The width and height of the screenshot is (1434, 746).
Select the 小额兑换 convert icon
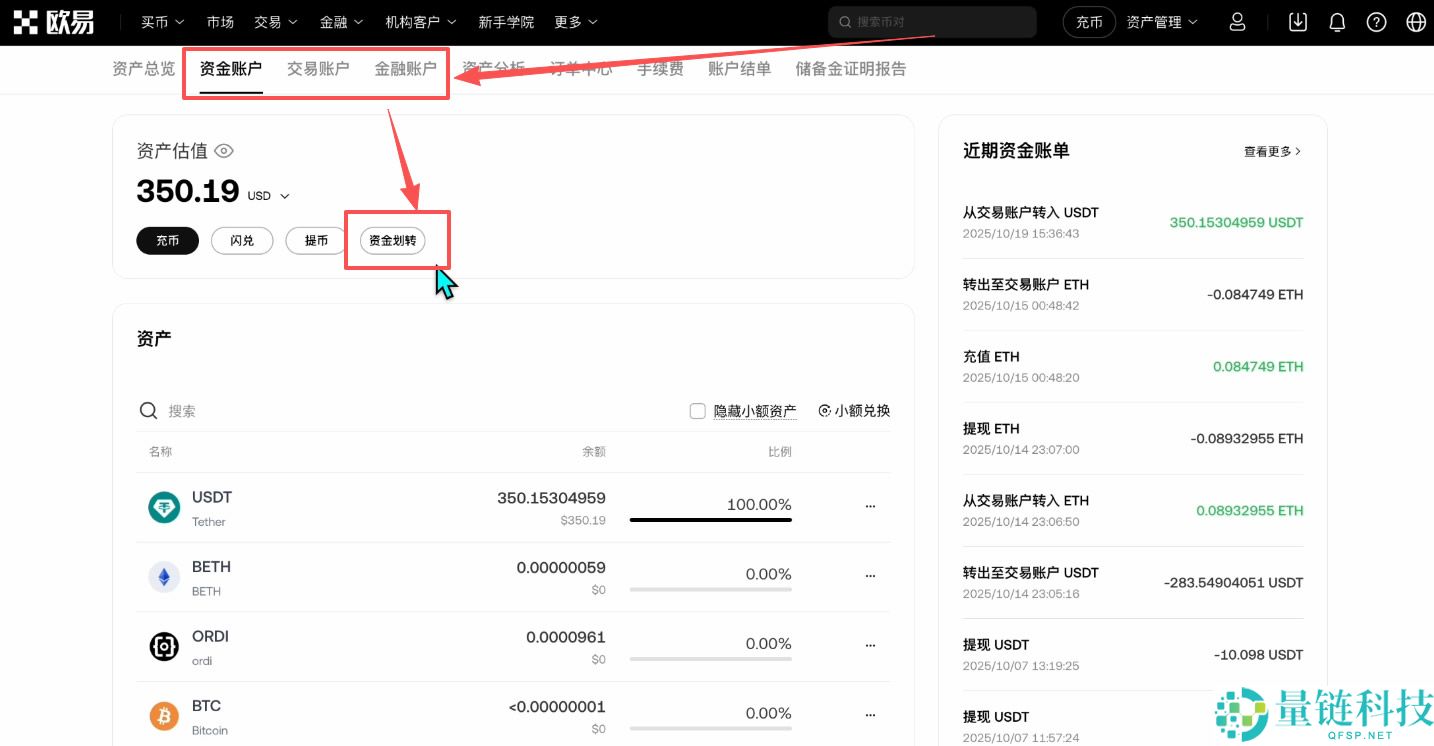point(825,410)
